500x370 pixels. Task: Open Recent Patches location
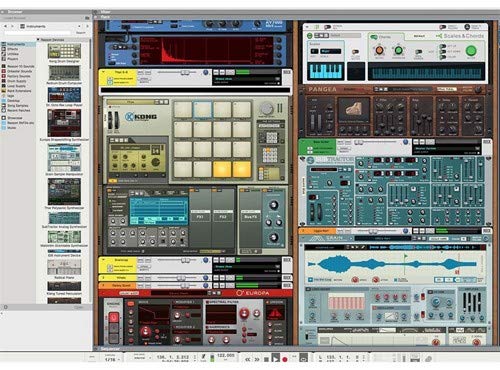click(x=19, y=110)
